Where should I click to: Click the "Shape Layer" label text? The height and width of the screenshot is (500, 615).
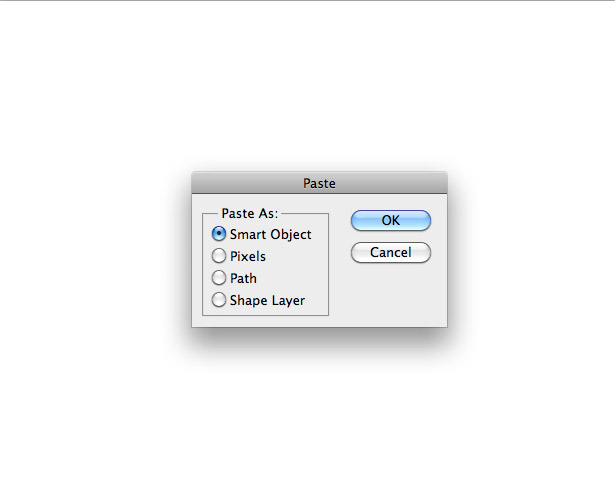[x=267, y=301]
